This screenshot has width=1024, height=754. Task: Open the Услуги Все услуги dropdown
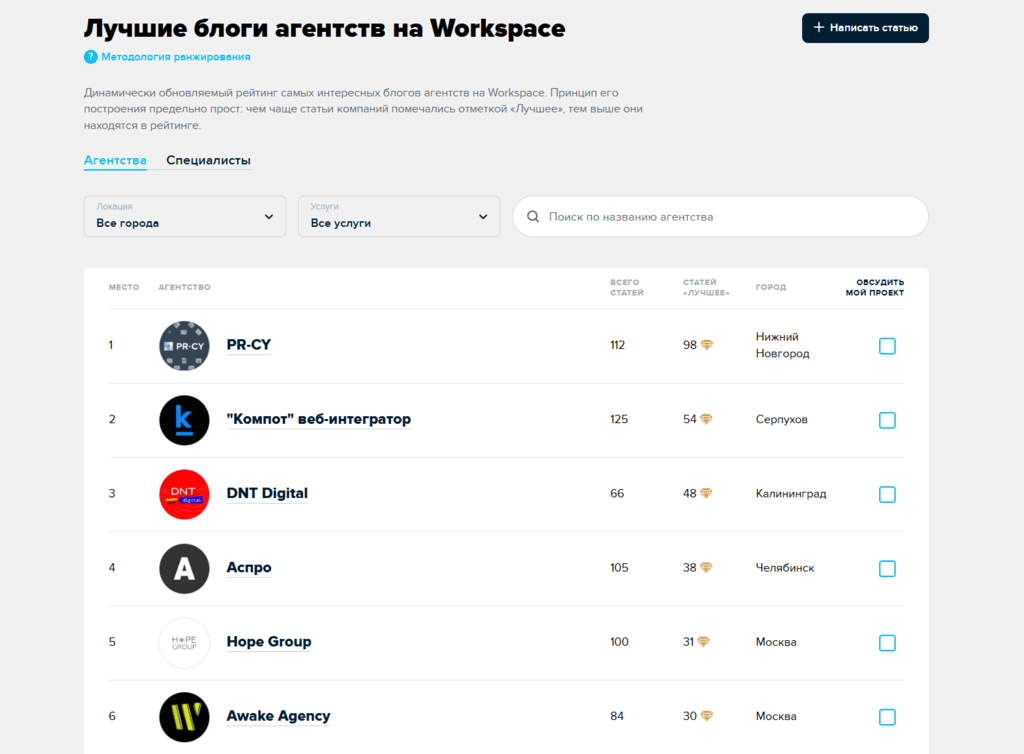(x=399, y=216)
